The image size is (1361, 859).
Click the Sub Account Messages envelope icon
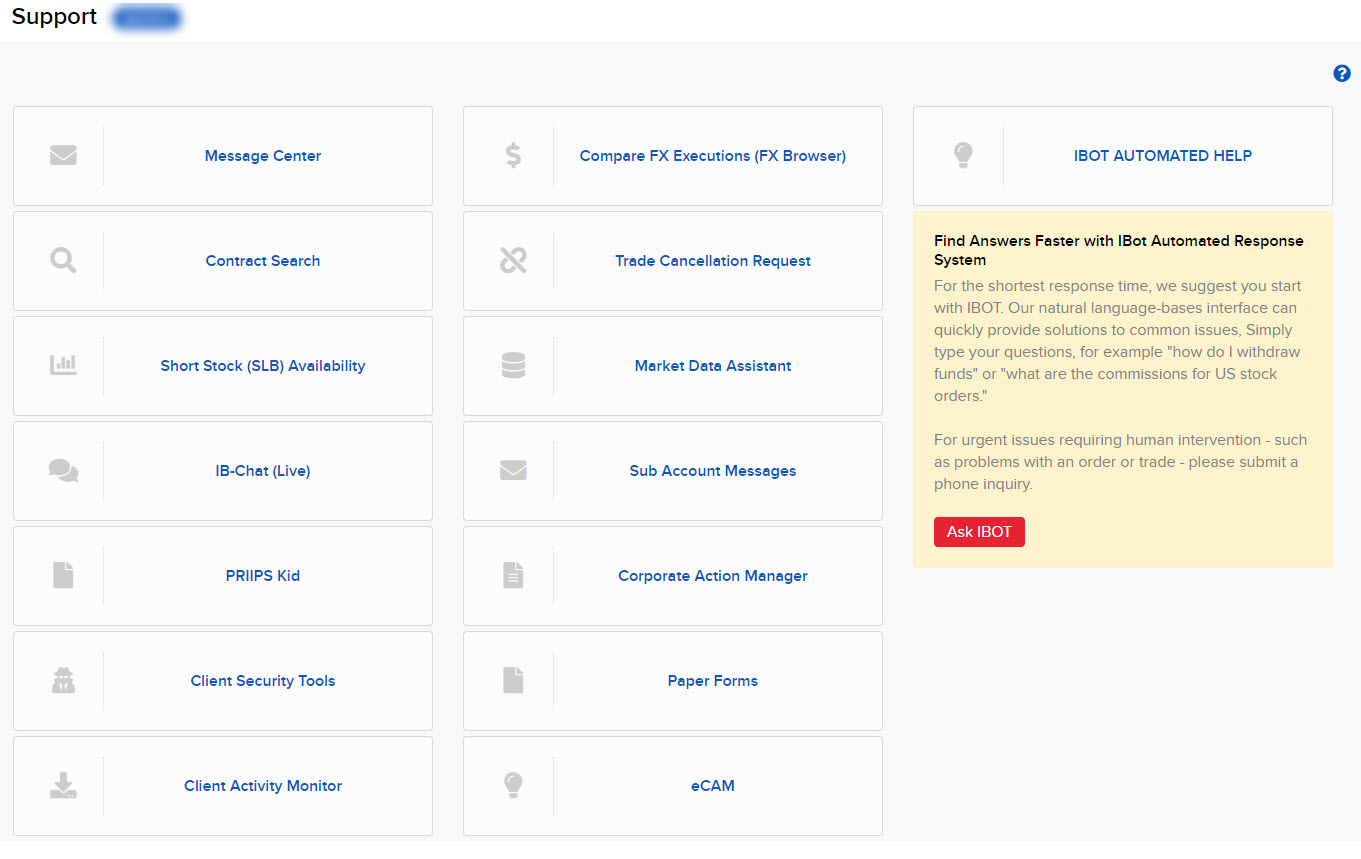pos(513,470)
